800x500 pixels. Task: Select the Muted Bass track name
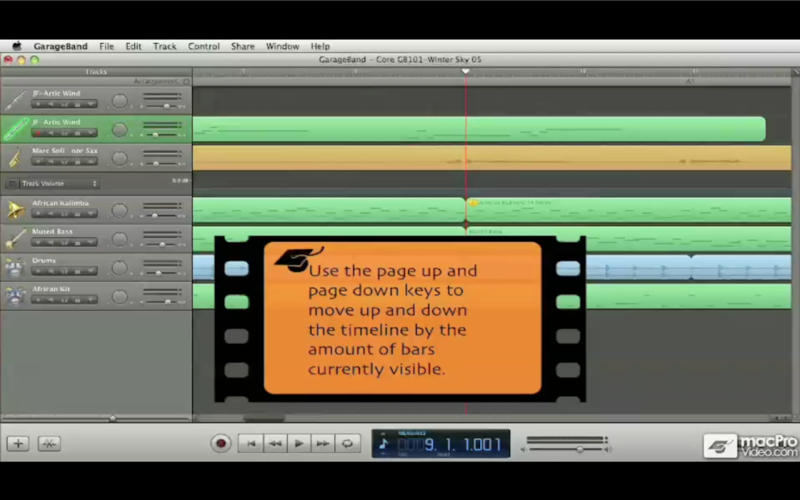[52, 232]
